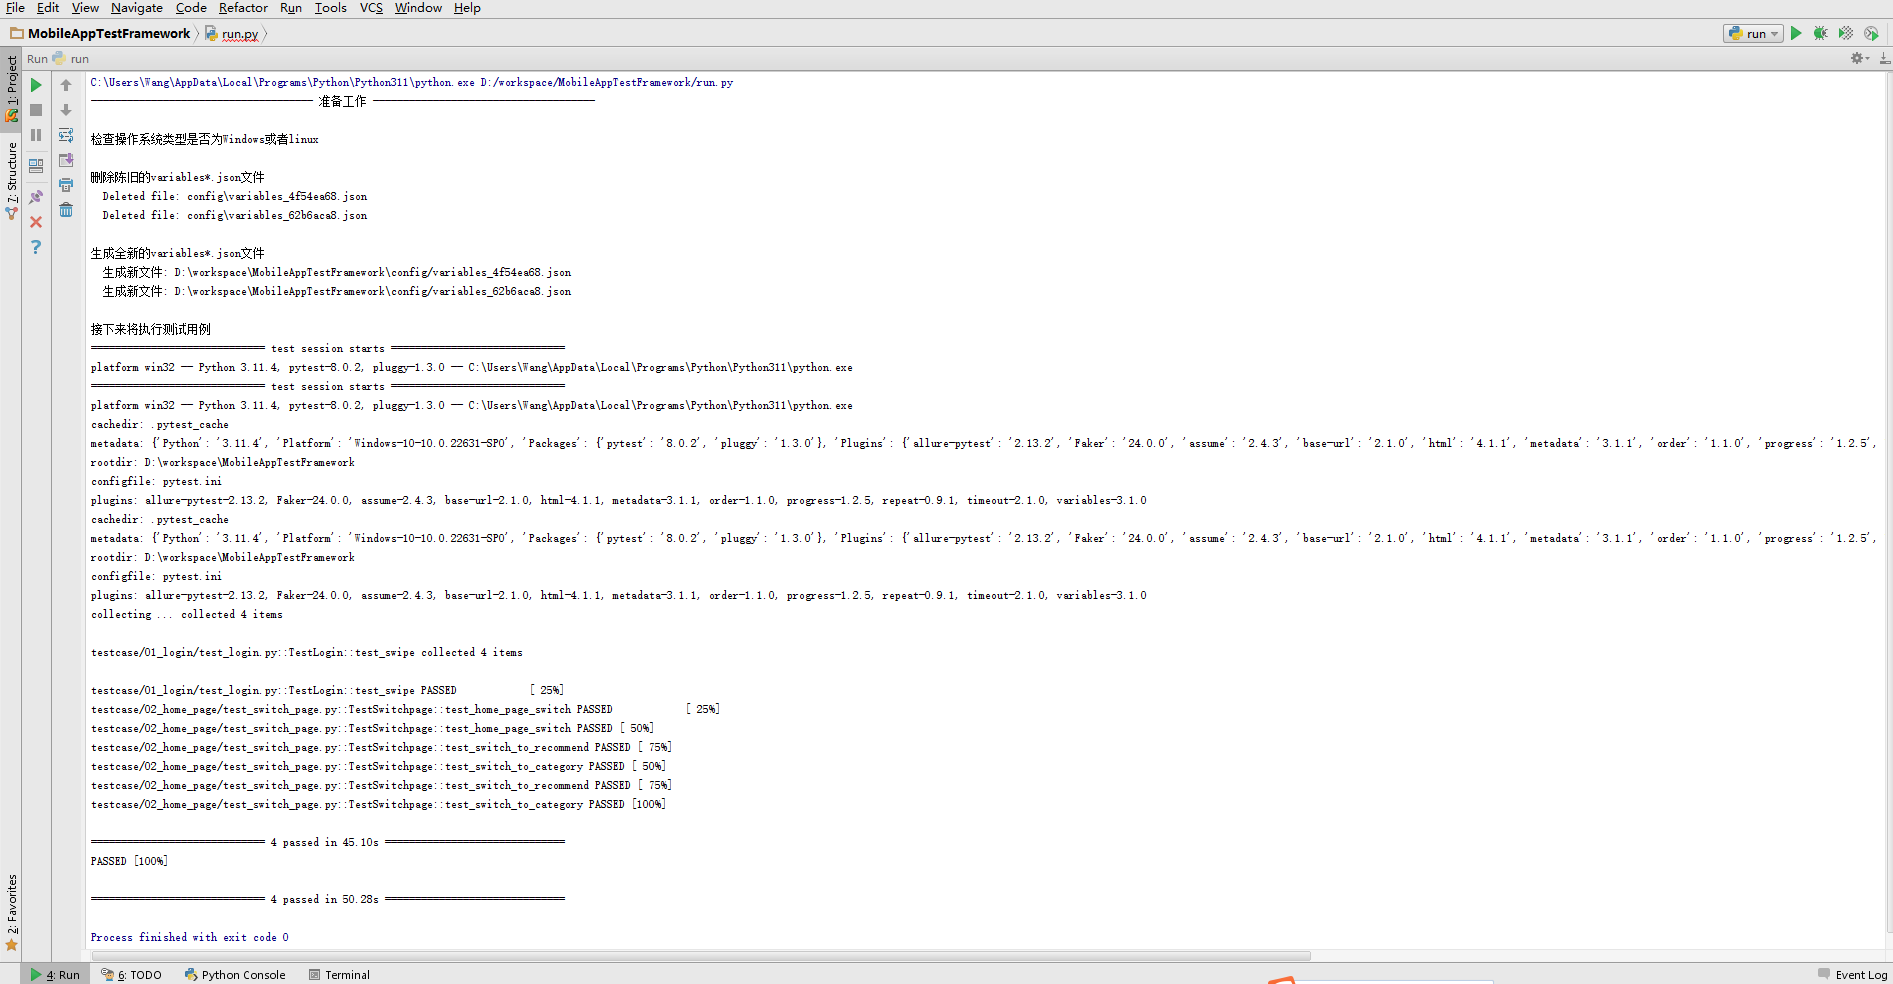
Task: Pin the Run tab with the pin icon
Action: tap(36, 197)
